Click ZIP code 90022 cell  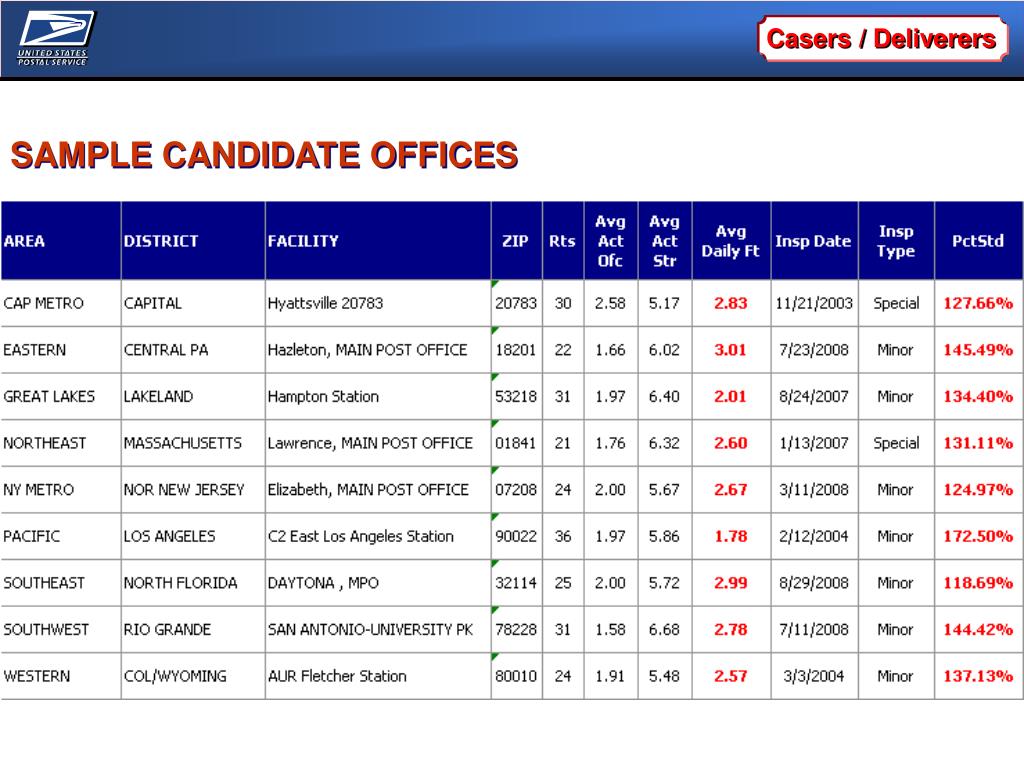pyautogui.click(x=516, y=536)
